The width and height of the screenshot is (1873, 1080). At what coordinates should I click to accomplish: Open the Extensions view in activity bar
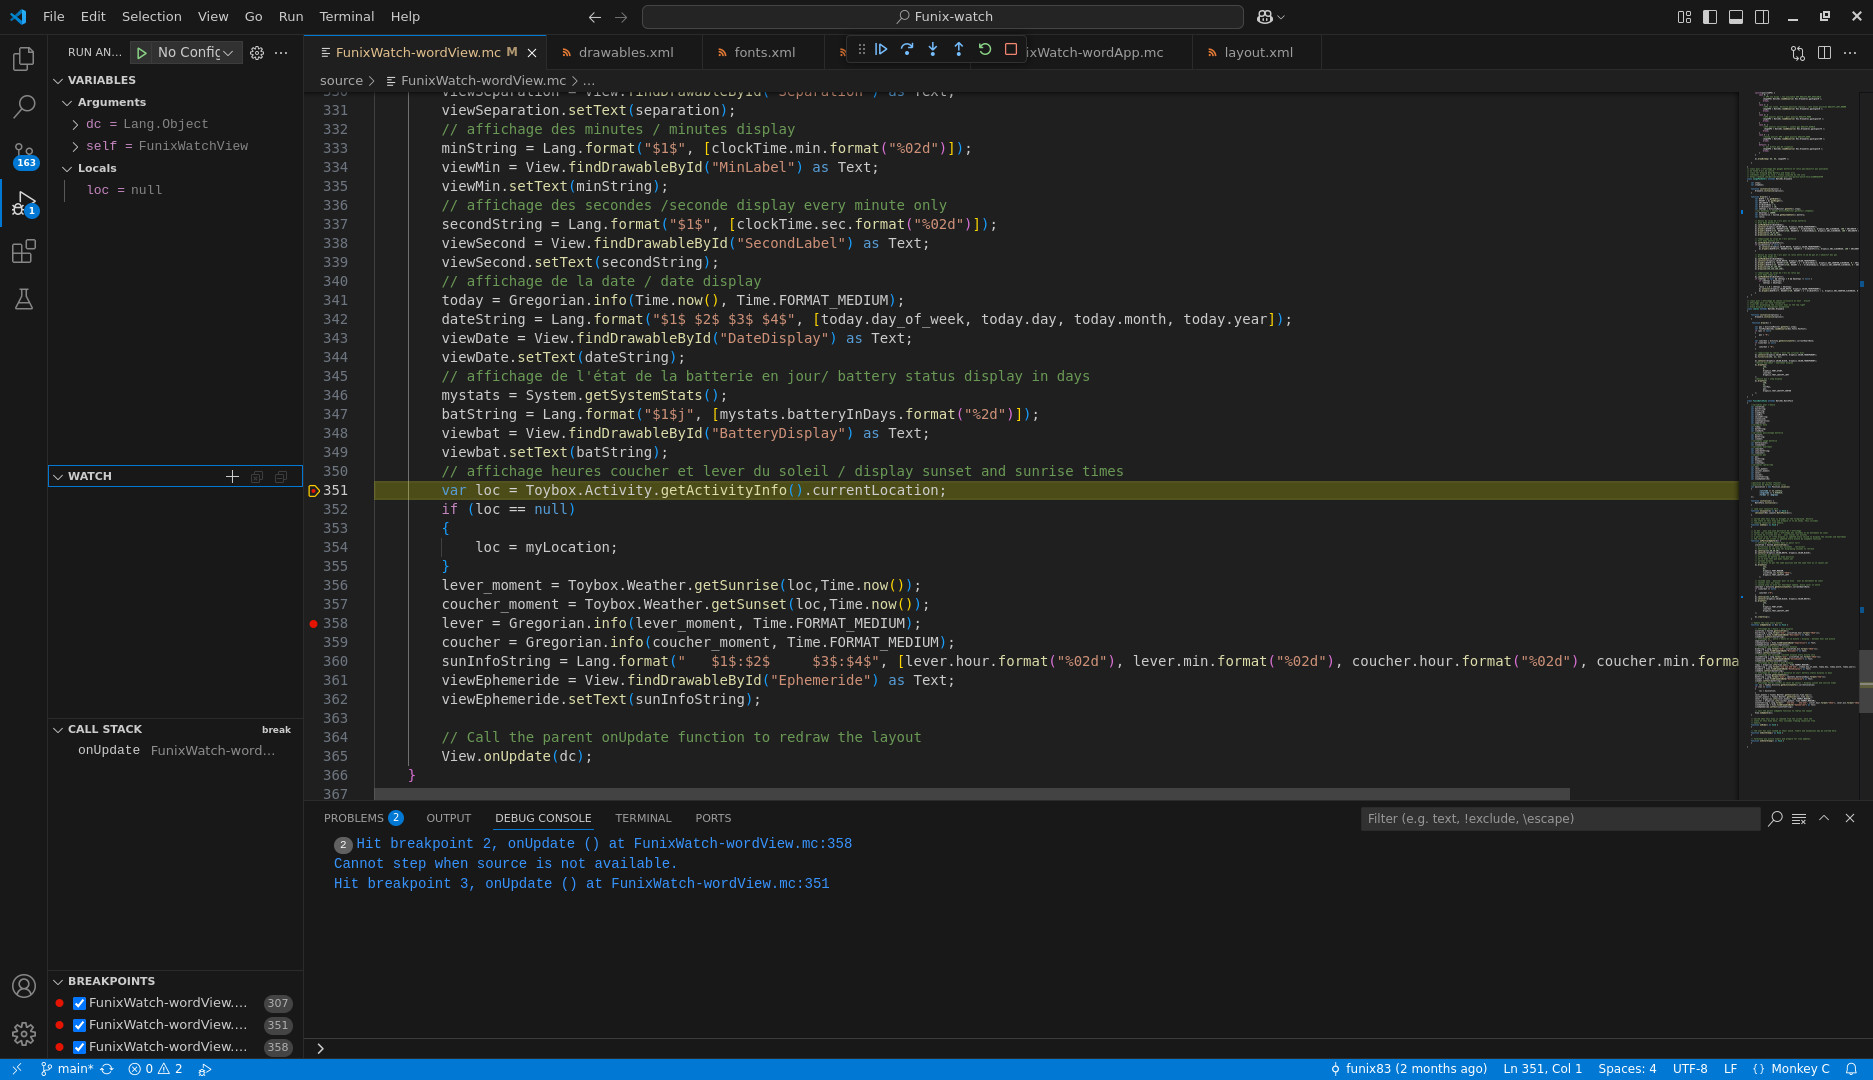tap(24, 251)
